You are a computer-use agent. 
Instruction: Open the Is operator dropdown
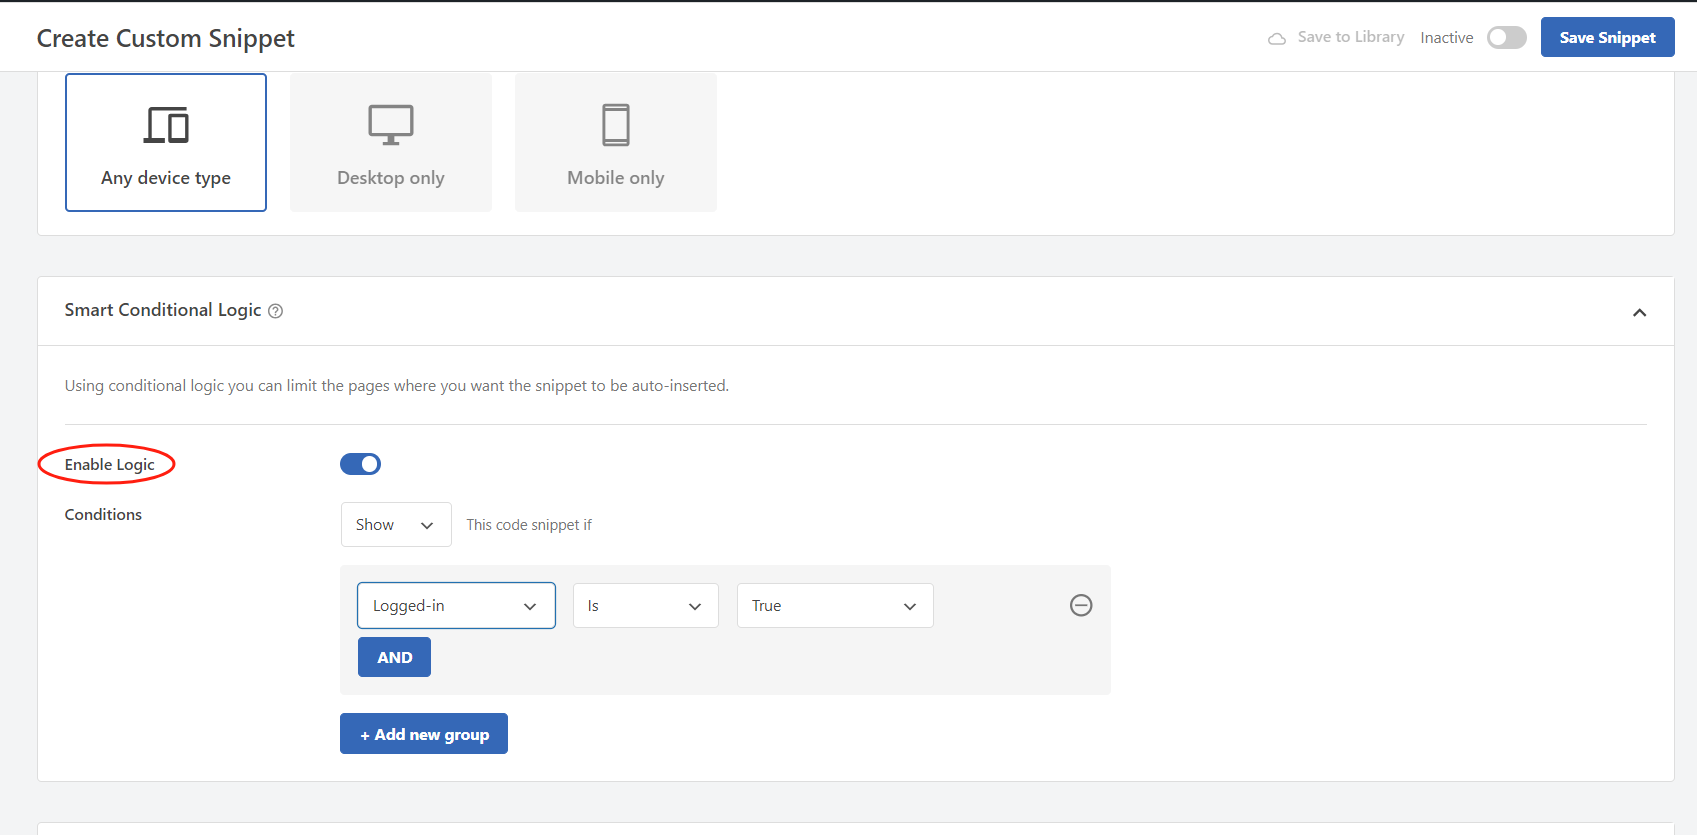646,606
